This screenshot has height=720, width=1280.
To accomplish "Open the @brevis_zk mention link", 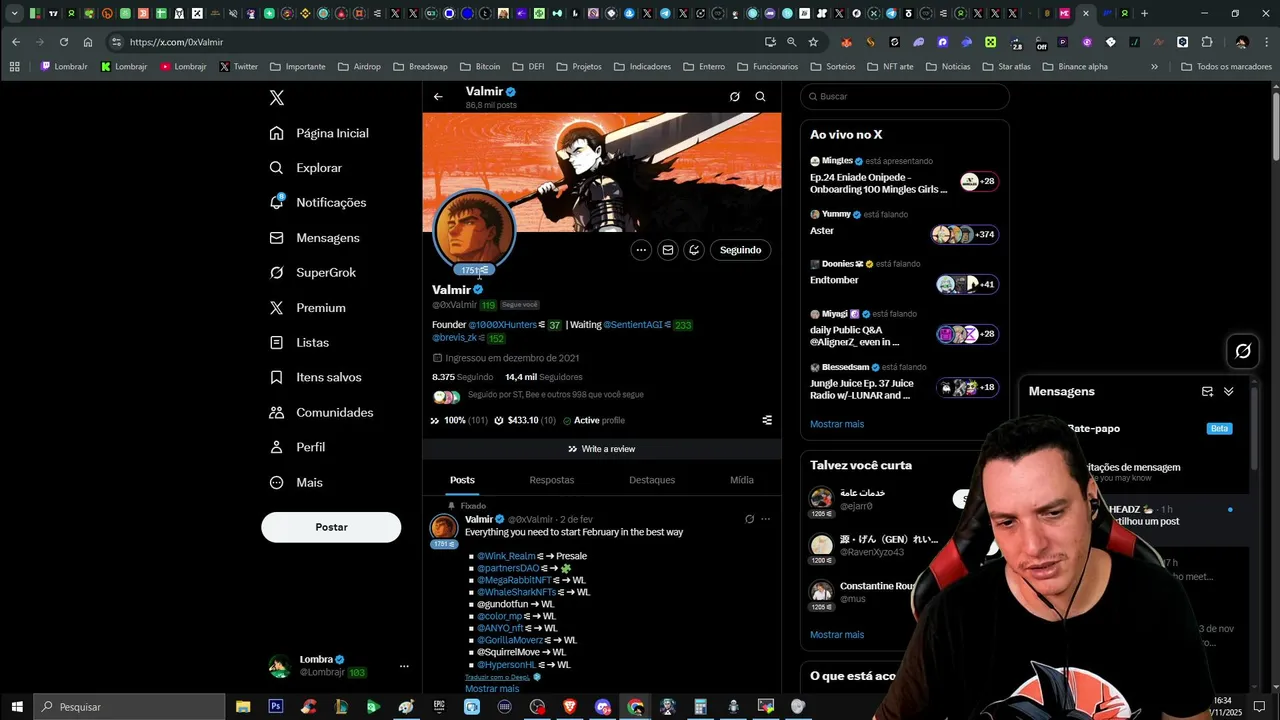I will [454, 338].
